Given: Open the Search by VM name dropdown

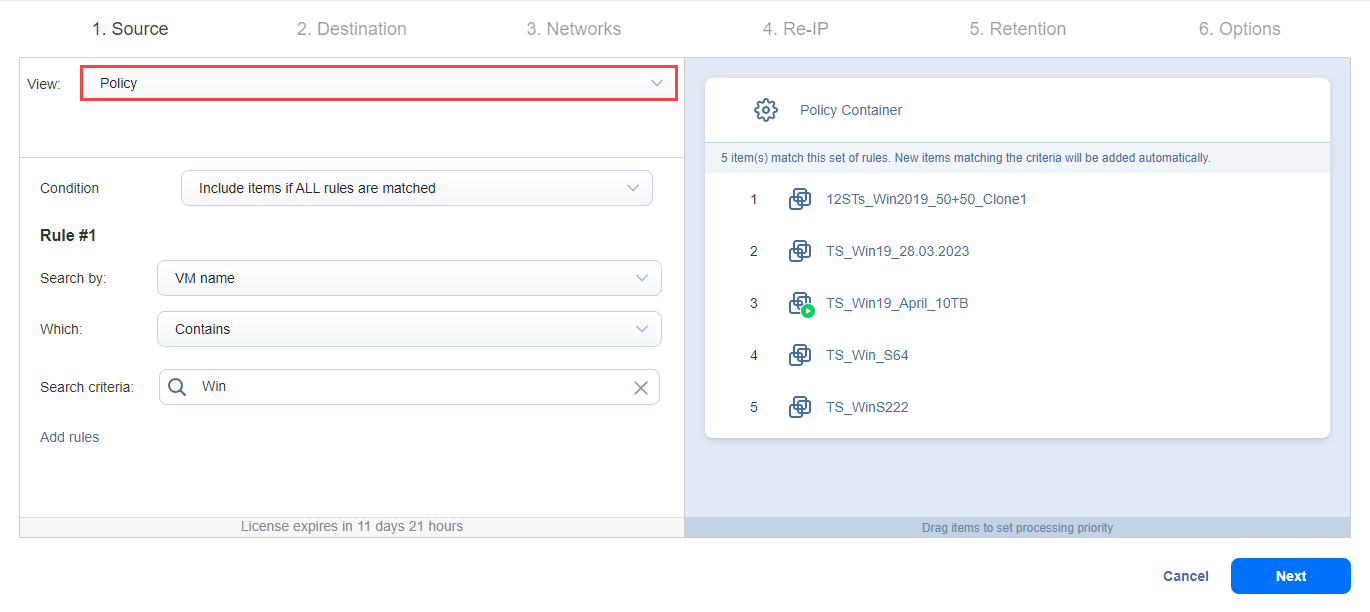Looking at the screenshot, I should [x=409, y=278].
